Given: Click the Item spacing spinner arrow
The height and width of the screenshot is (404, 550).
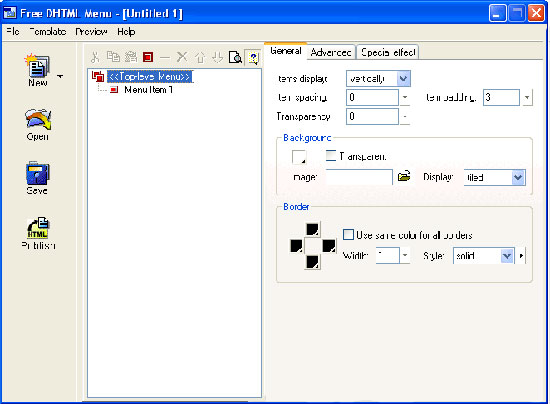Looking at the screenshot, I should click(x=405, y=97).
